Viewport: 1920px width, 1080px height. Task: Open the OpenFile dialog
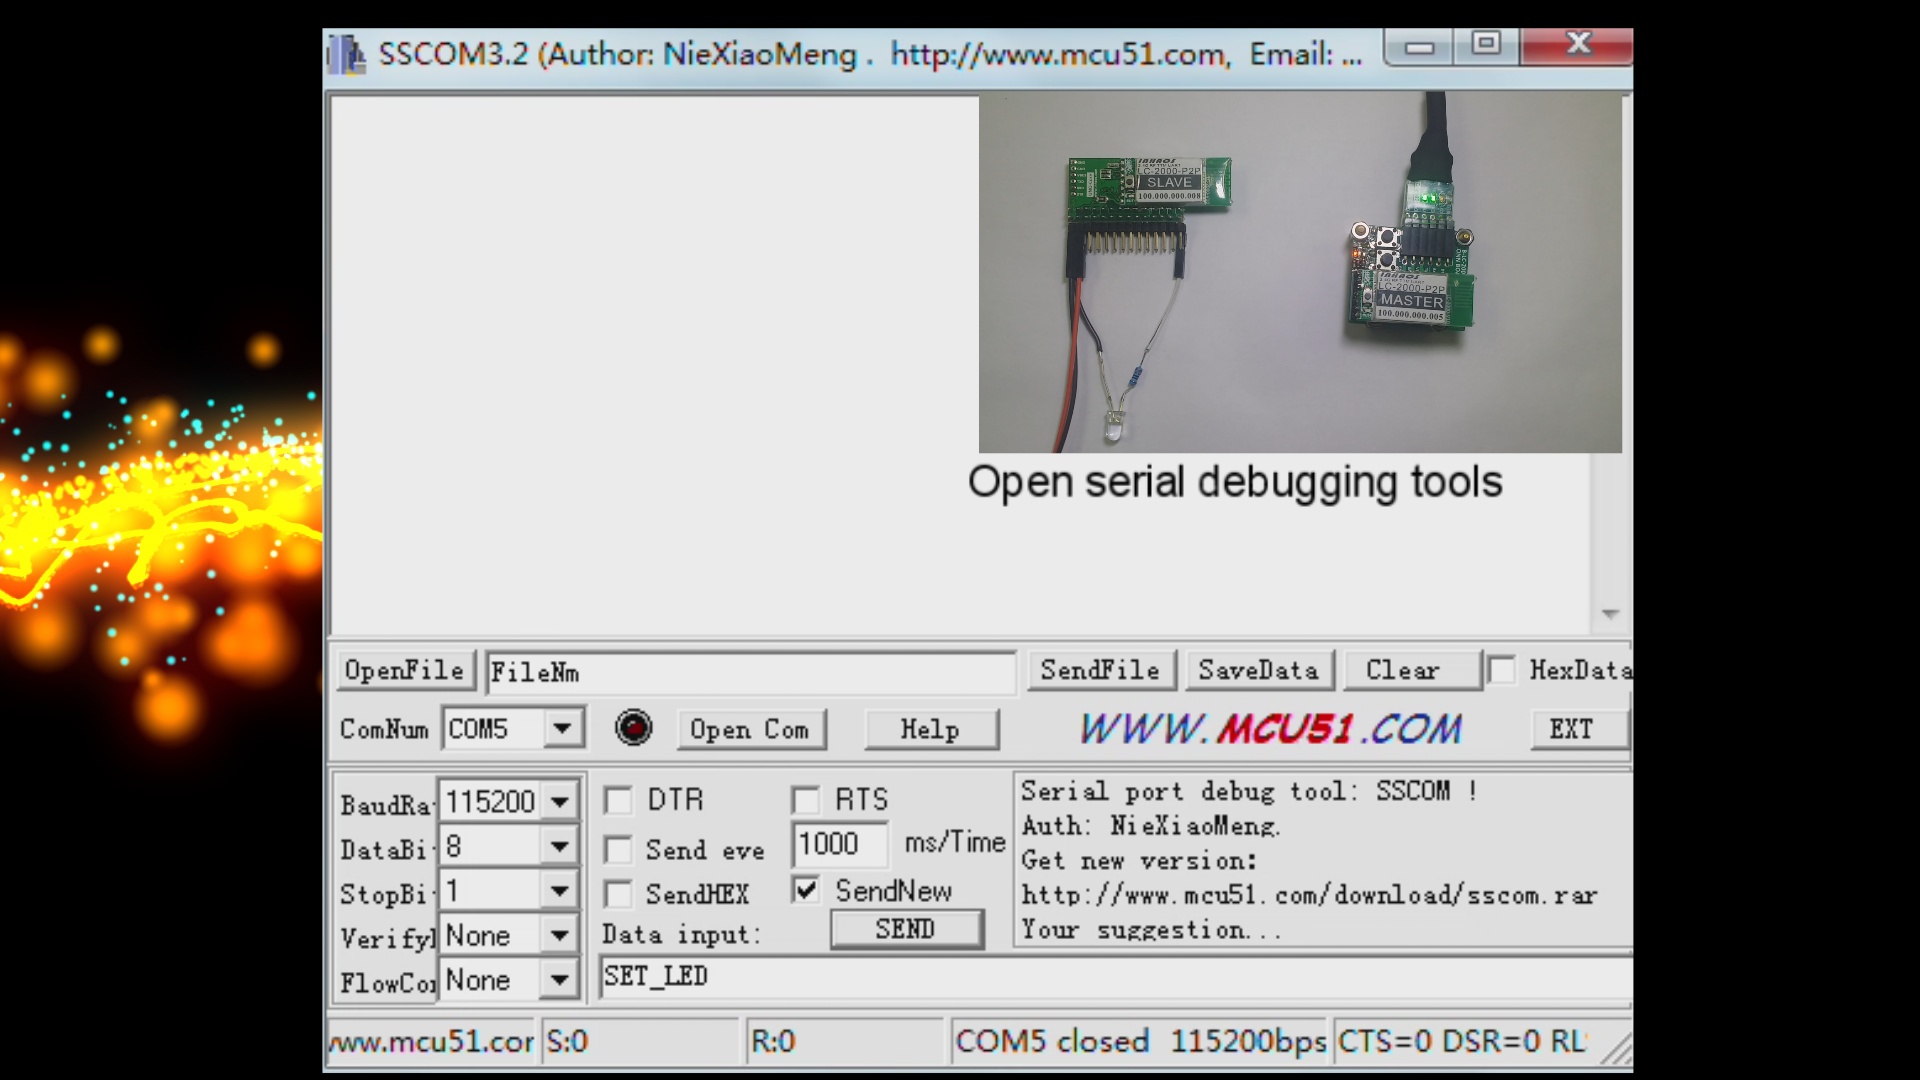click(405, 670)
